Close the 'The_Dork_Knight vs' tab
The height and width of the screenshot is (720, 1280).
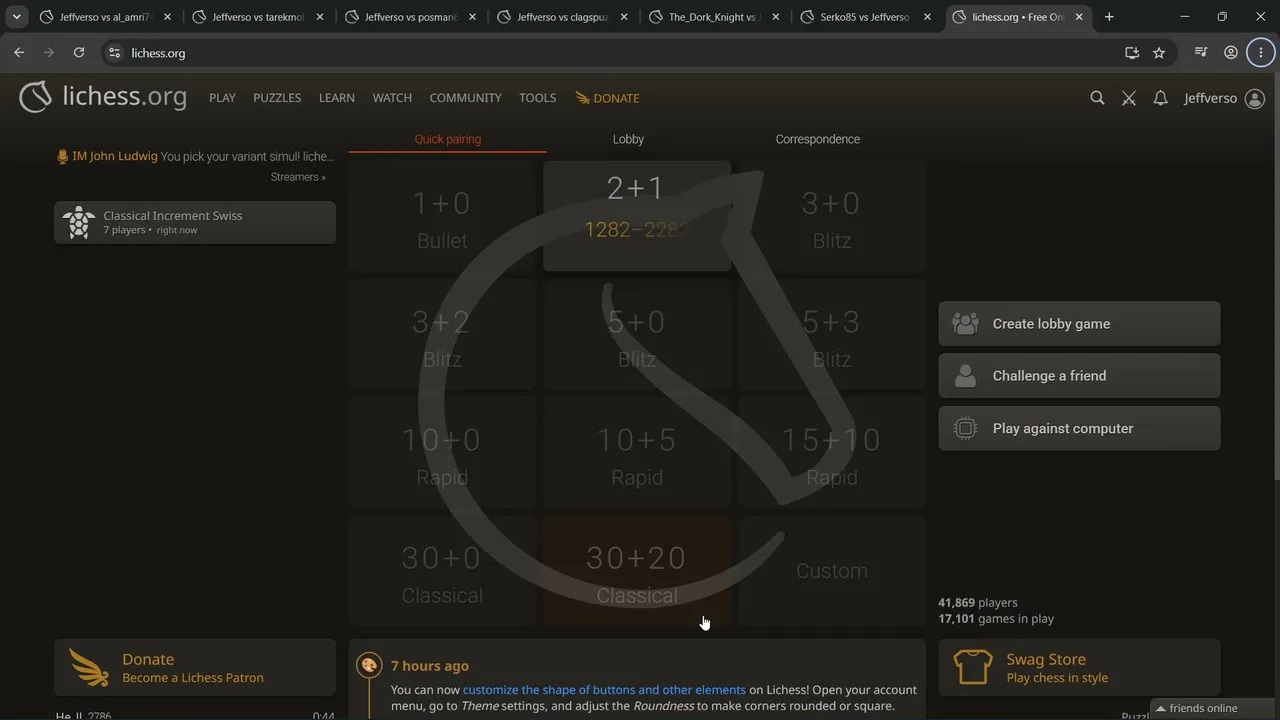point(778,17)
